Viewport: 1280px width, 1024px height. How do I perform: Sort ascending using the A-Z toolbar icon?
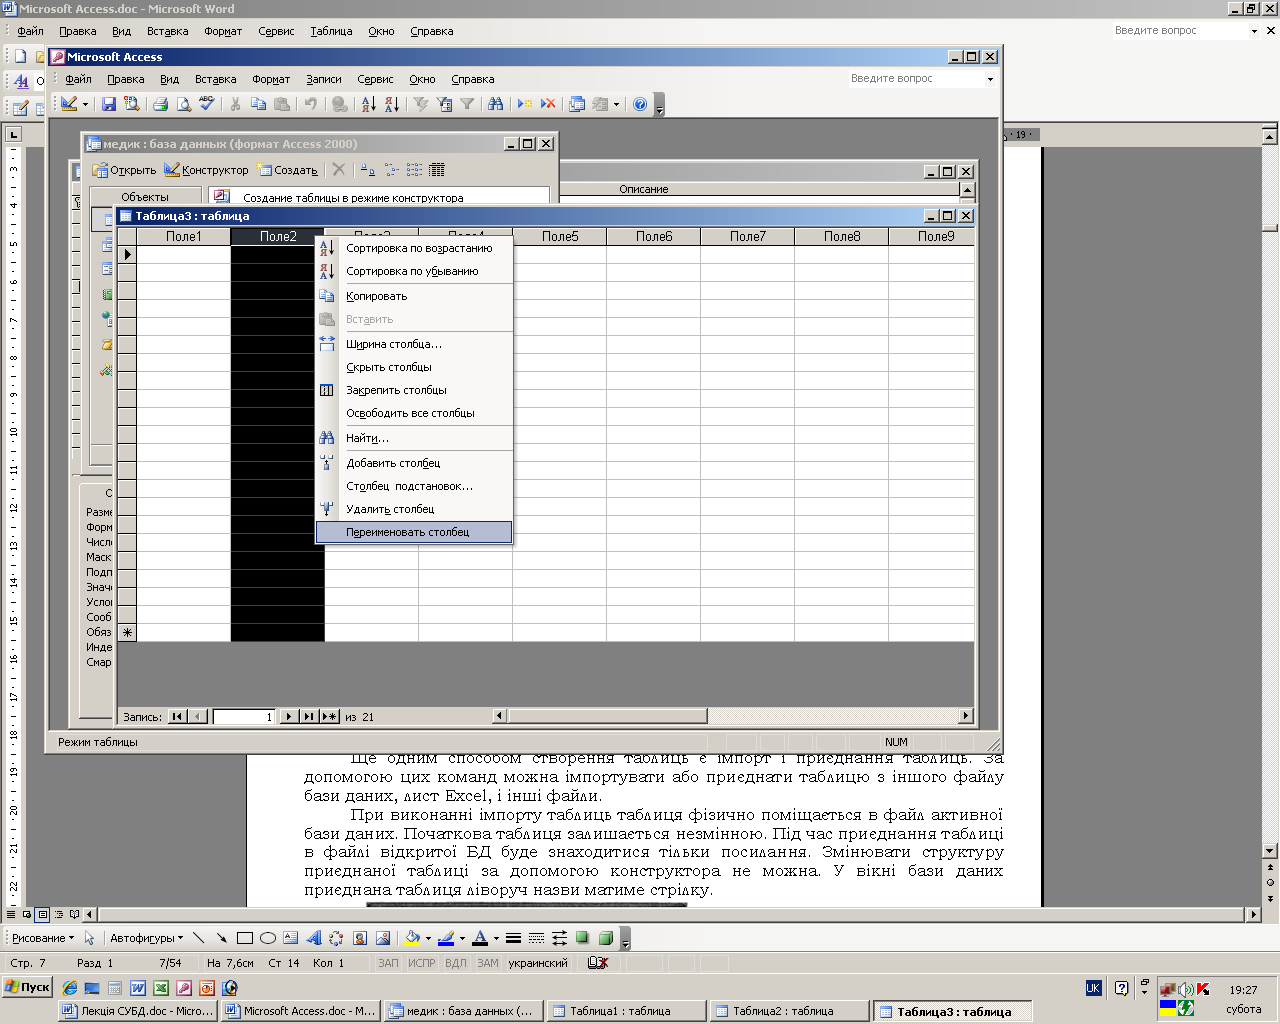[368, 104]
